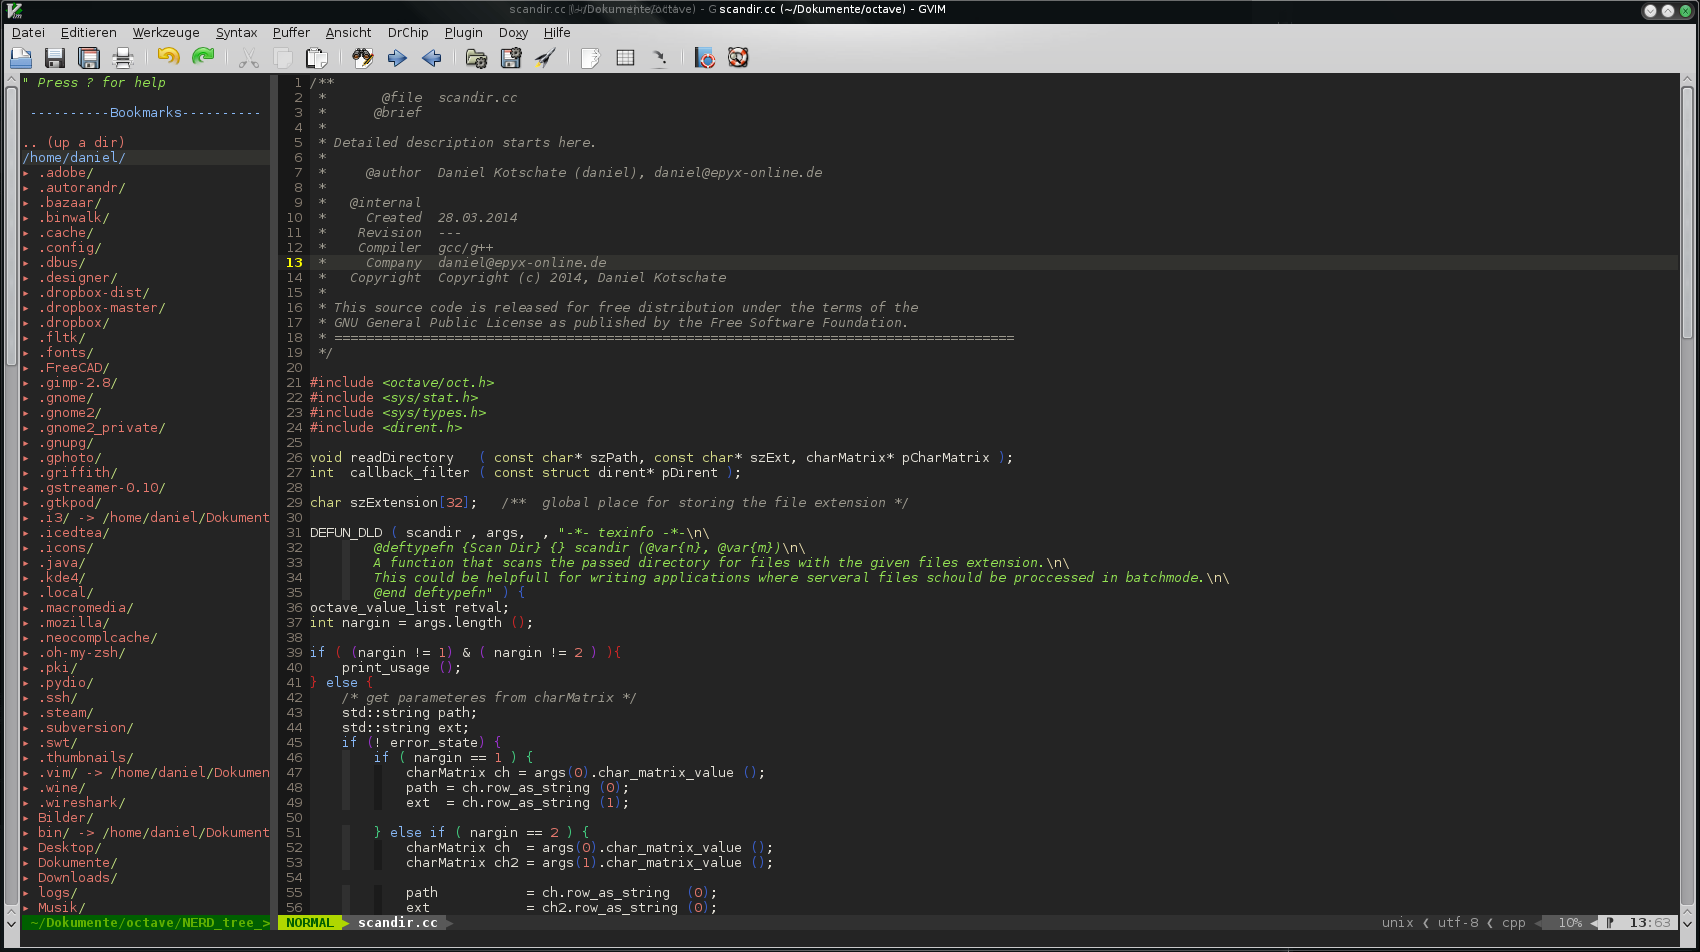Redo using the green arrow icon
The image size is (1700, 952).
tap(203, 58)
